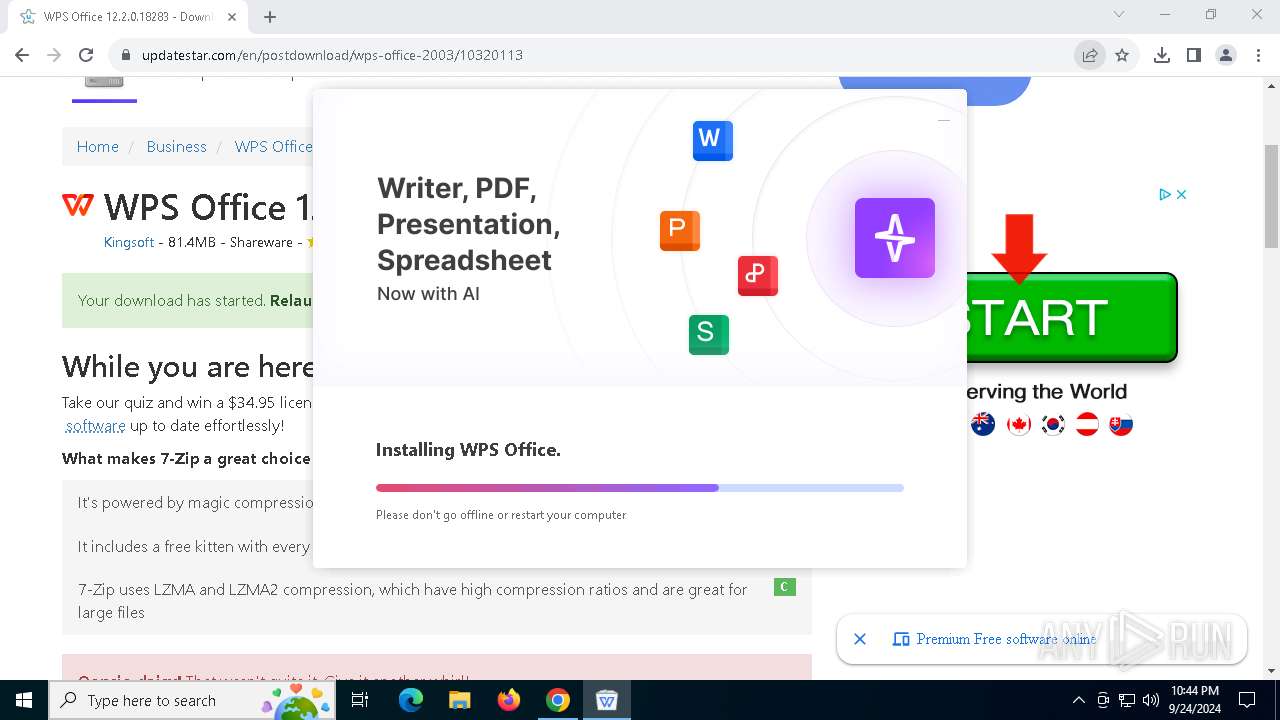
Task: Switch to WPS installer on taskbar
Action: (606, 700)
